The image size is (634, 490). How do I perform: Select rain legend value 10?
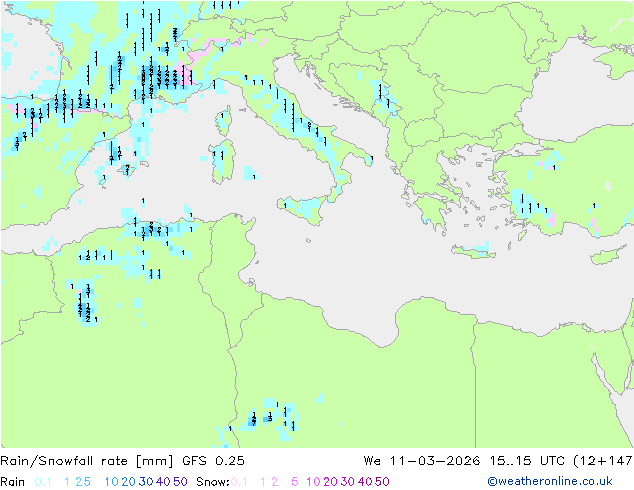point(112,482)
